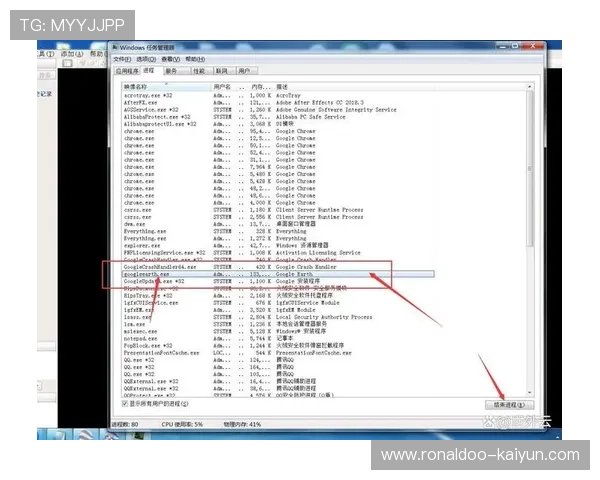
Task: Click Local Security Authority Process description
Action: click(324, 317)
